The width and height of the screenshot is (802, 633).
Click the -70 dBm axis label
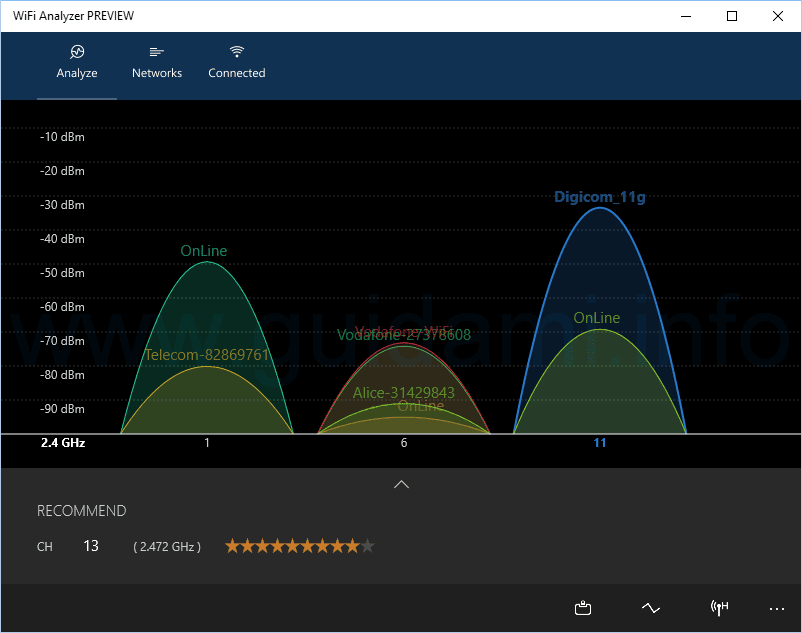point(62,341)
